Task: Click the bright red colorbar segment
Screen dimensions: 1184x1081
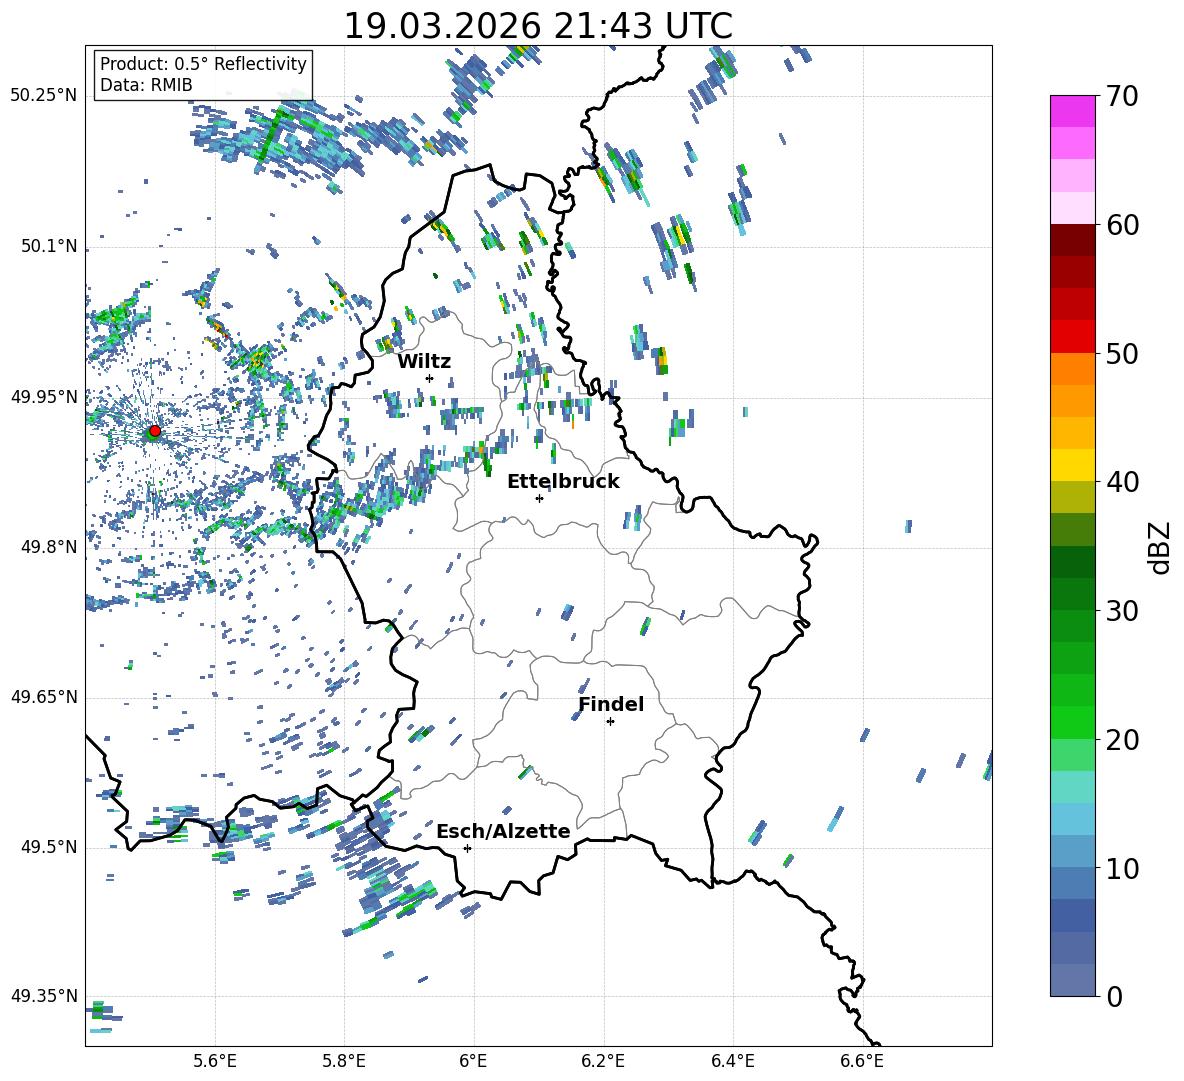Action: click(x=1073, y=336)
